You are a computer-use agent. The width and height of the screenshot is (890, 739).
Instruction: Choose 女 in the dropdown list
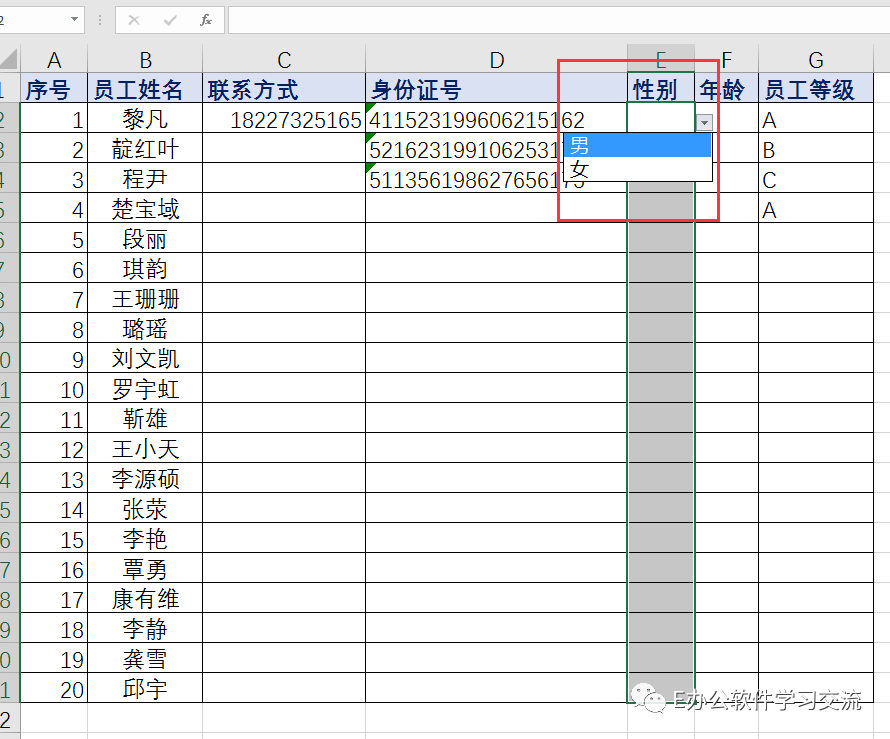point(637,169)
